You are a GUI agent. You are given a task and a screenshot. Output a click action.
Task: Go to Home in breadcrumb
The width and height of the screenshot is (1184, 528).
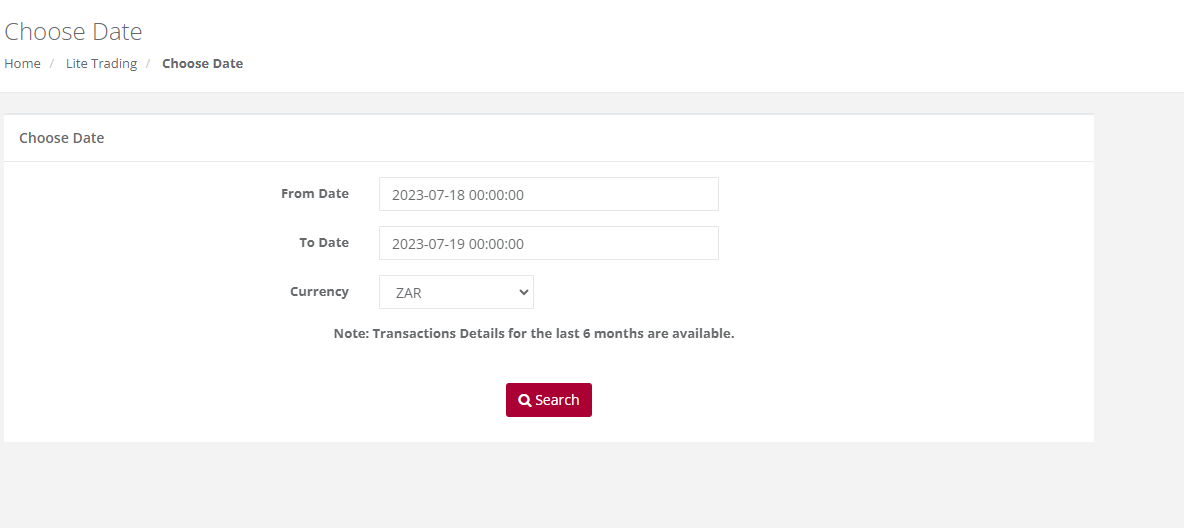coord(23,63)
